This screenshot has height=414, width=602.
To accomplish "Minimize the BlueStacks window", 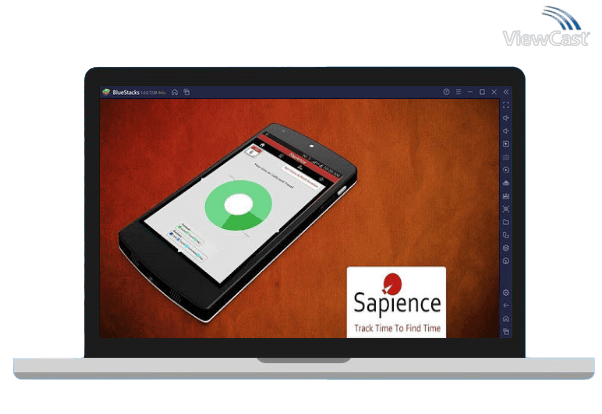I will point(470,92).
